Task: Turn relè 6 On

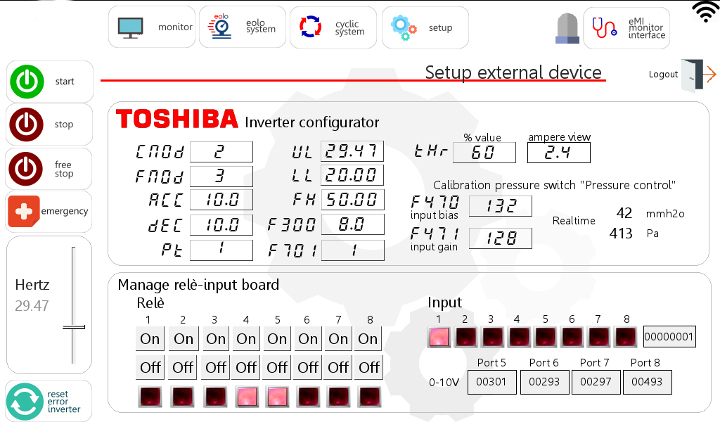Action: 308,339
